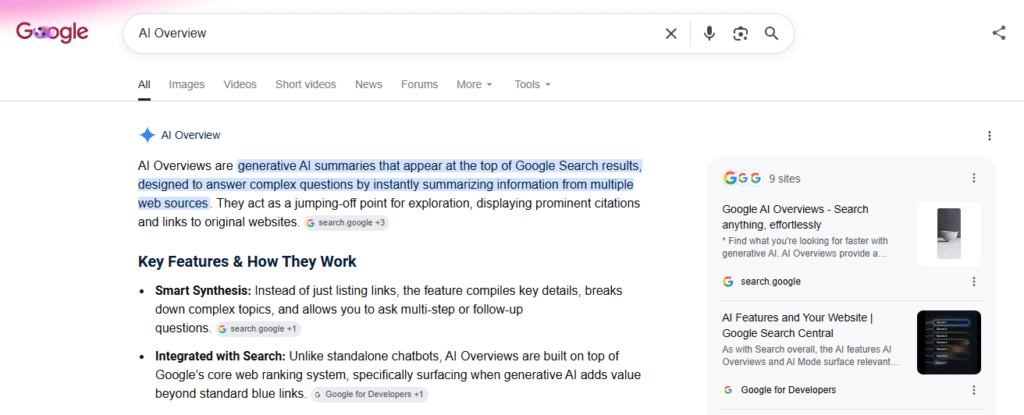Clear the search box with X

pos(671,33)
